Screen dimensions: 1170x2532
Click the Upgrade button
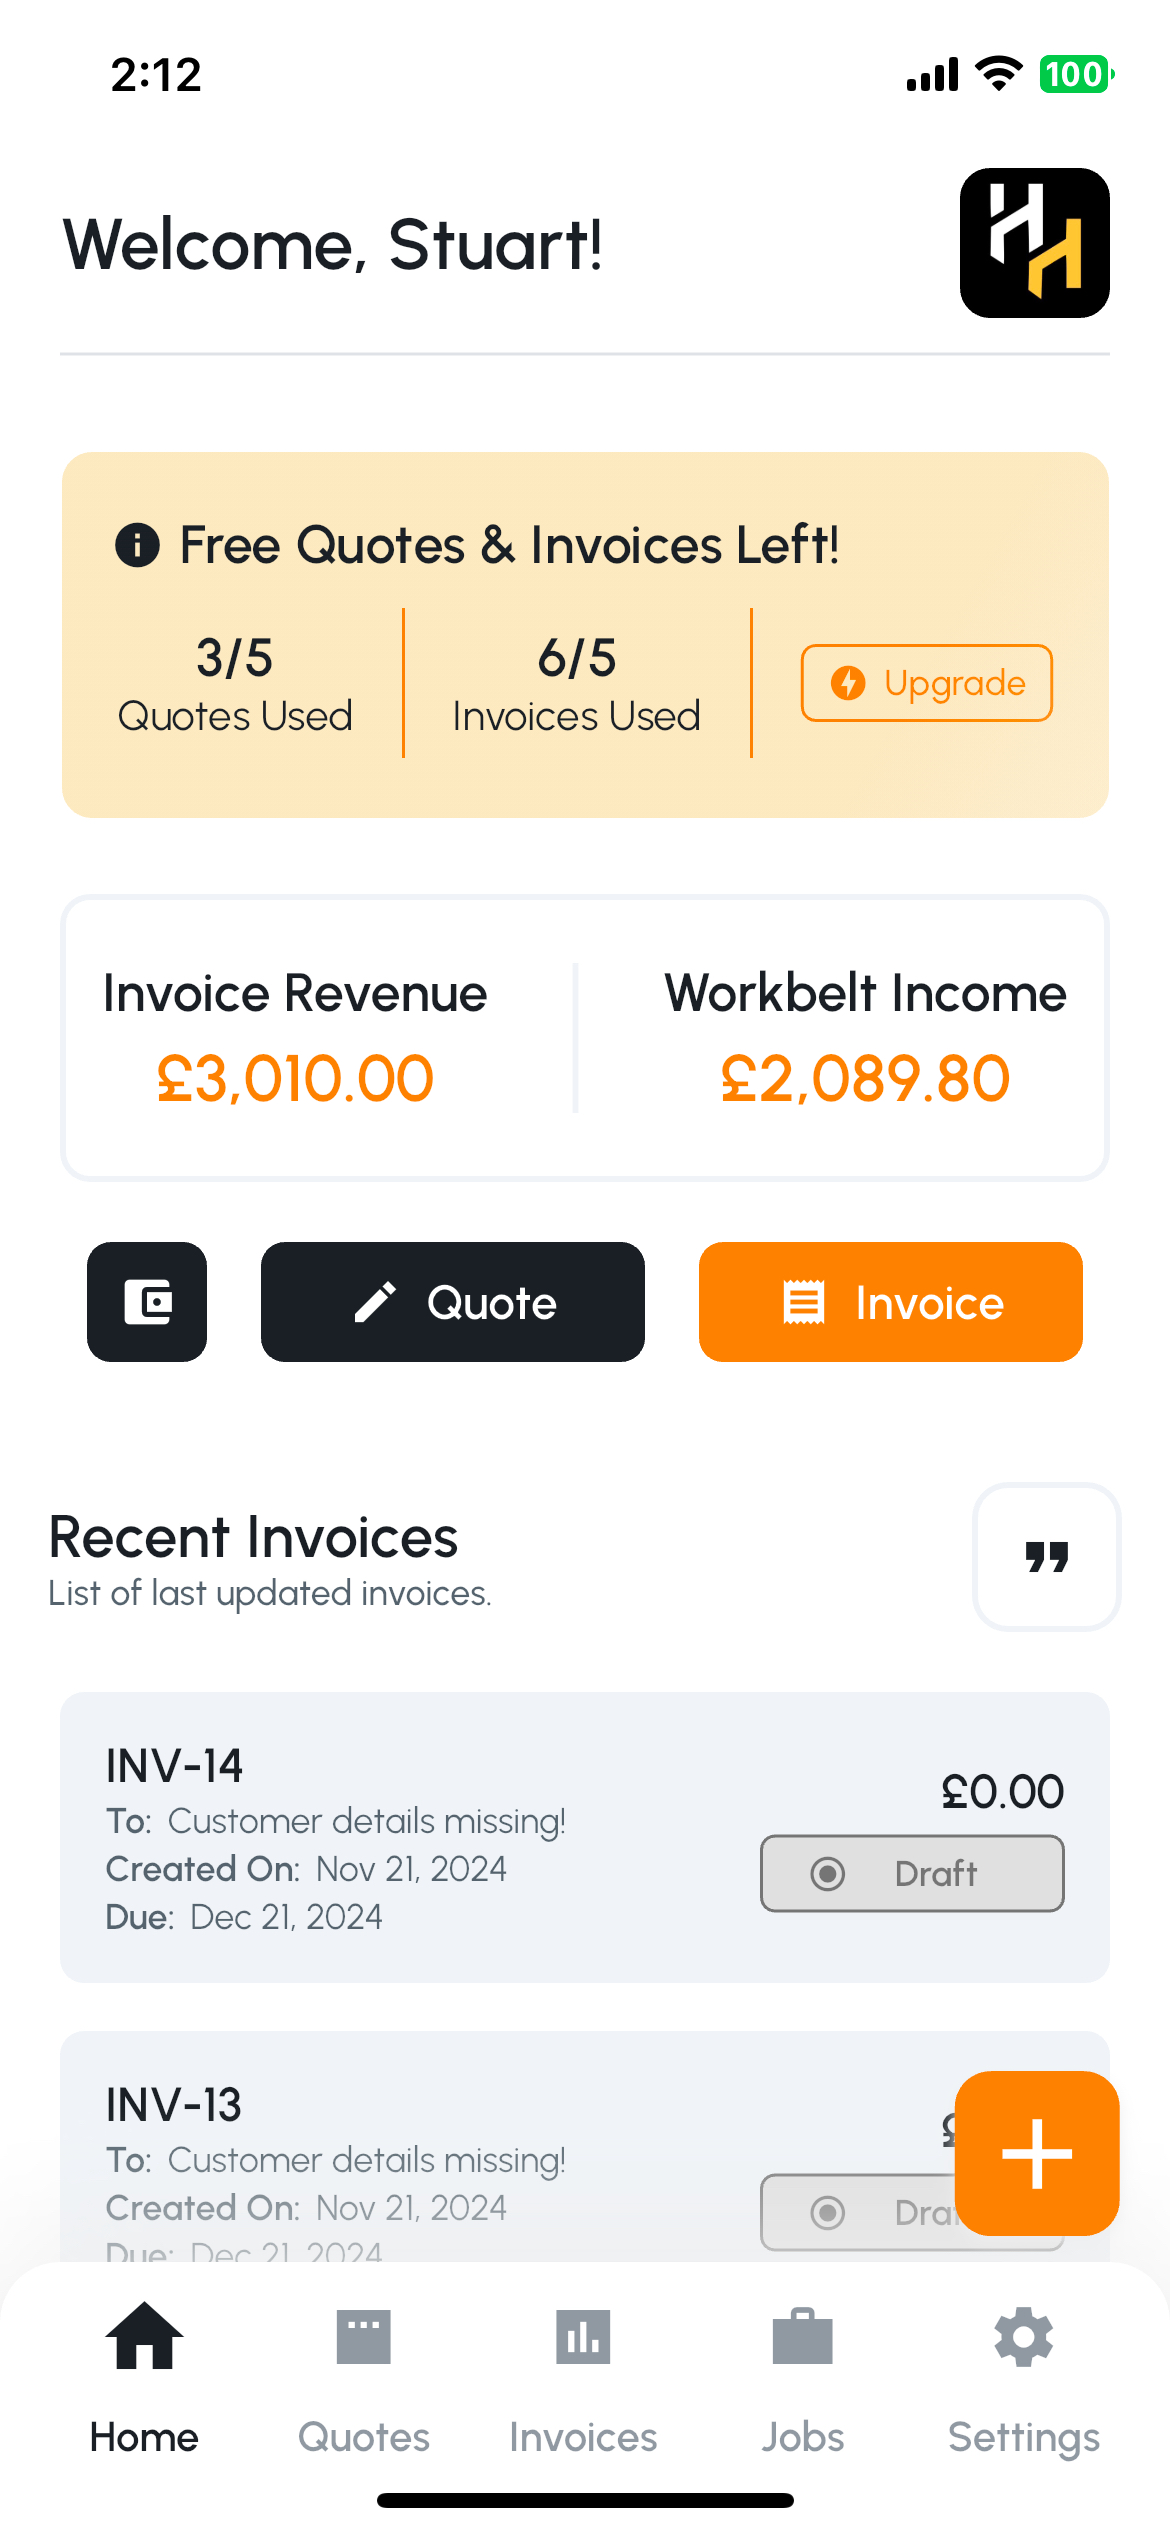927,683
